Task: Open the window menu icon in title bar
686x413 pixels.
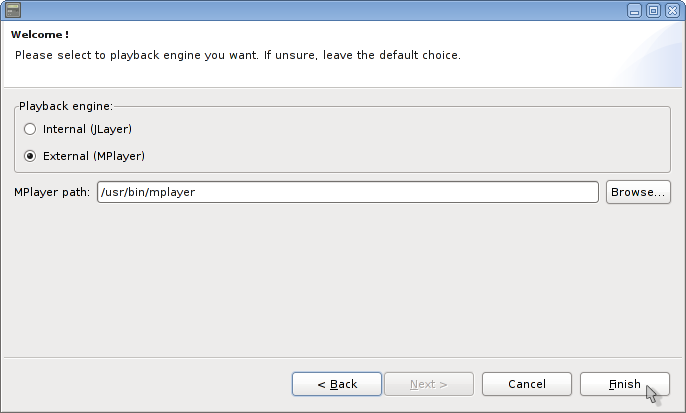Action: (x=13, y=11)
